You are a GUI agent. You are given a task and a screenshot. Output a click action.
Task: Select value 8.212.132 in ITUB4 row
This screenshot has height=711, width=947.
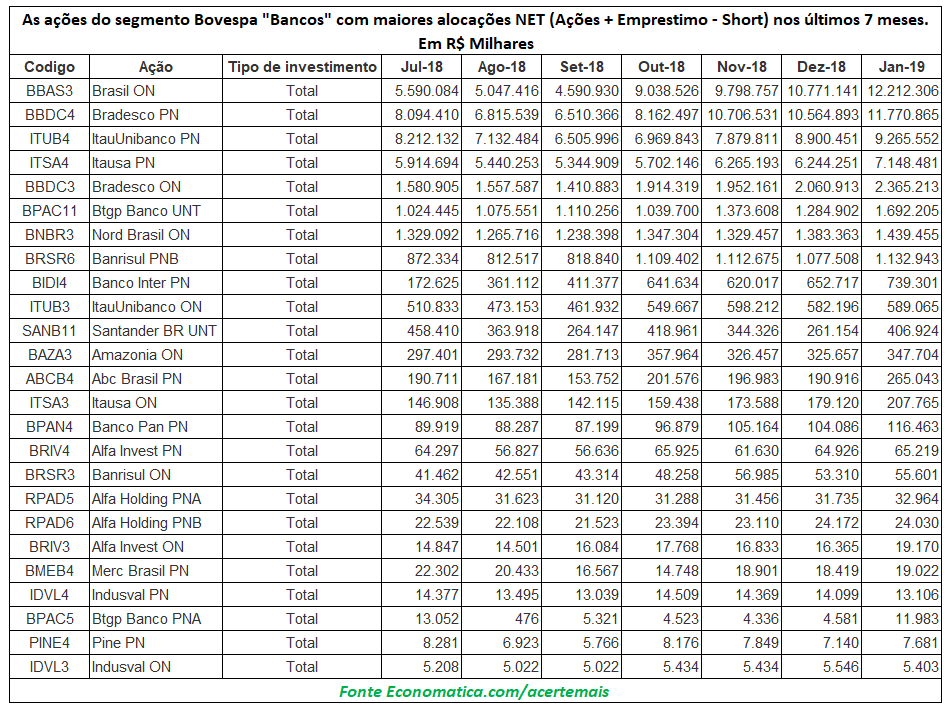(422, 139)
